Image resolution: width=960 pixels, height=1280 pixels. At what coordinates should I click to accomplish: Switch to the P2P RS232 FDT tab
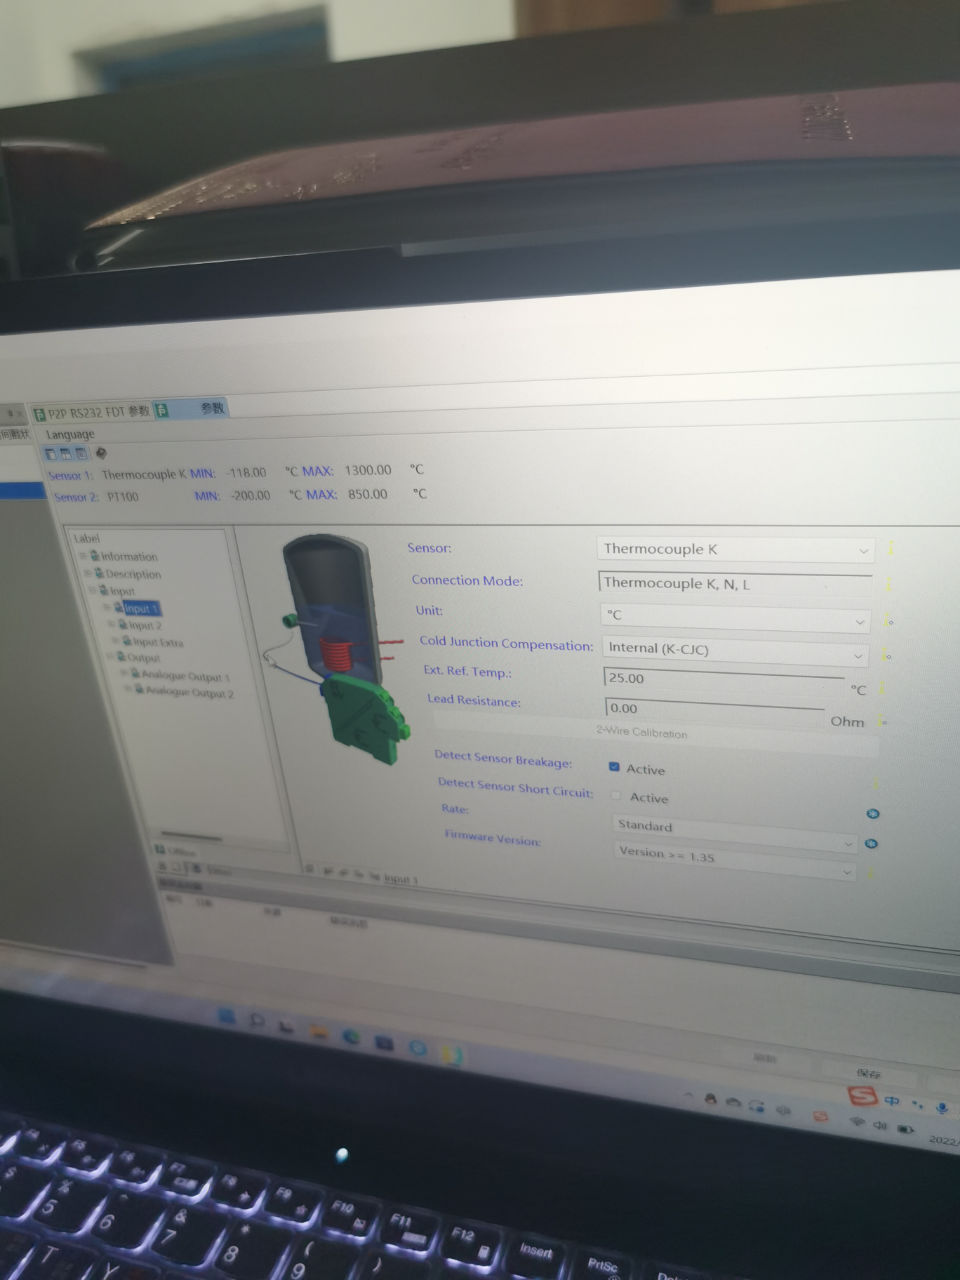(91, 412)
